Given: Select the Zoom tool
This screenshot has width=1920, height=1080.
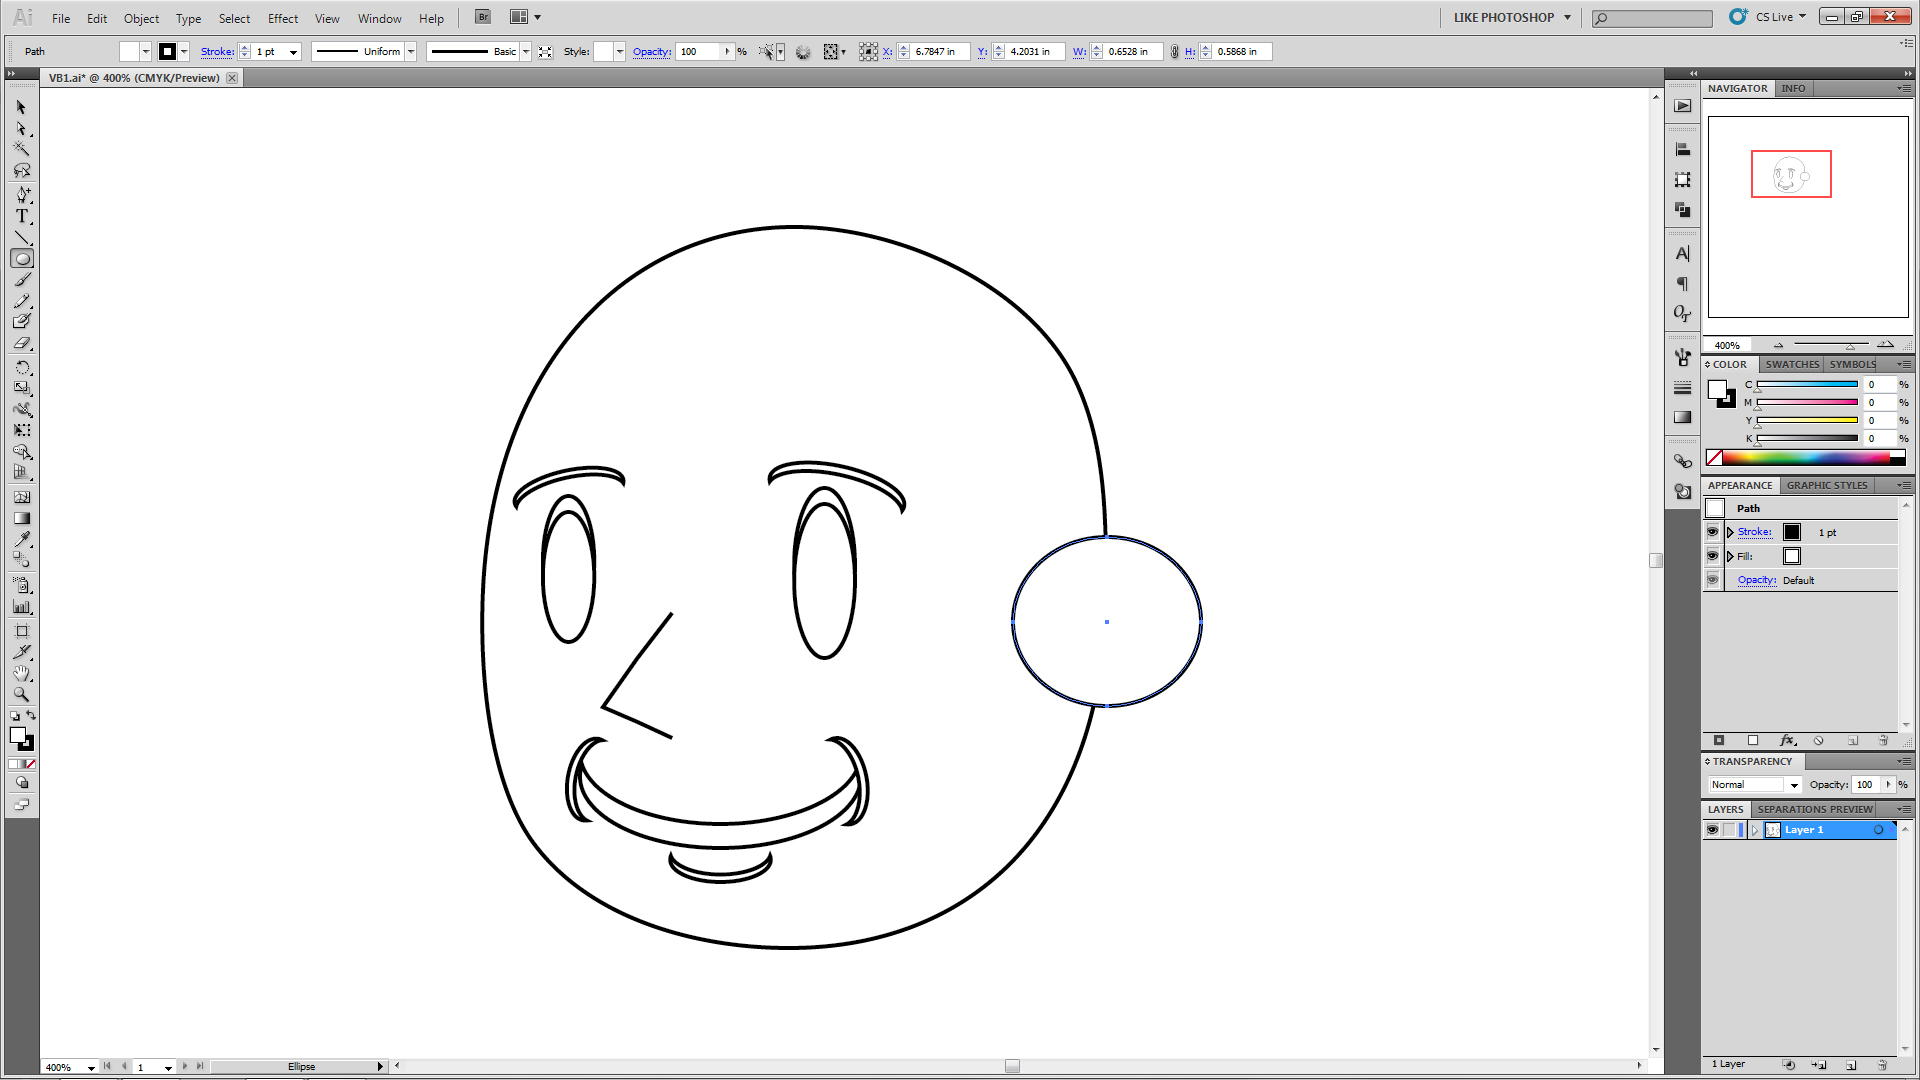Looking at the screenshot, I should click(21, 694).
